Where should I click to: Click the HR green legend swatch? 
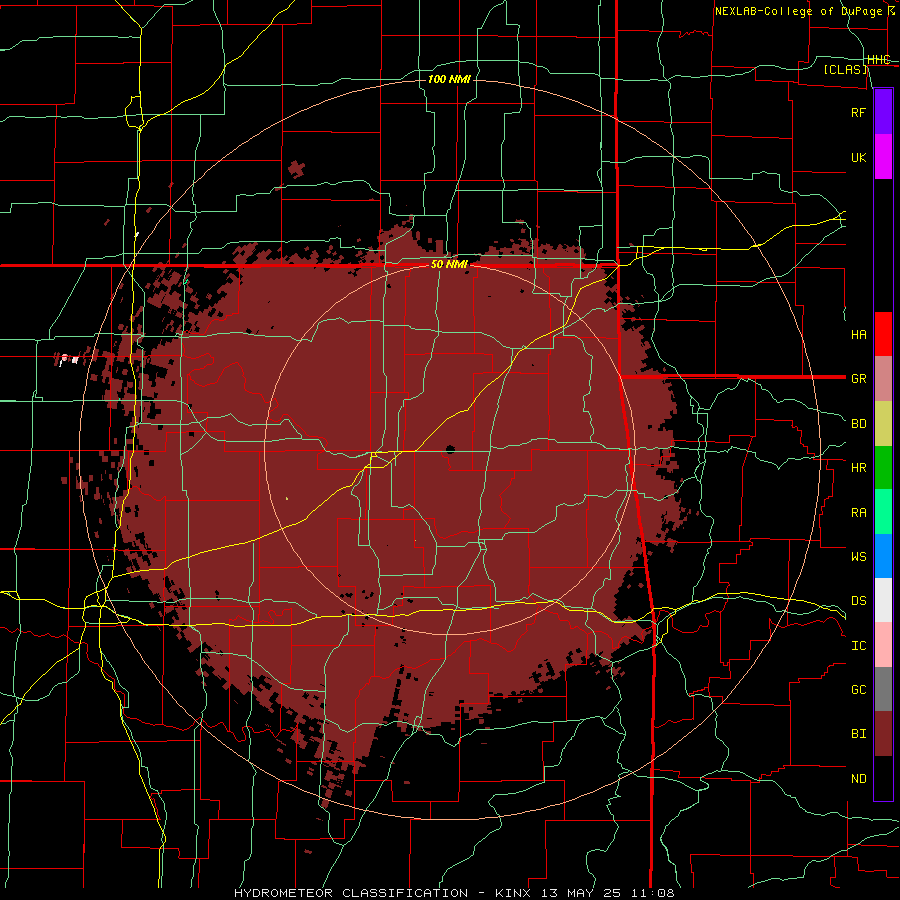[883, 468]
